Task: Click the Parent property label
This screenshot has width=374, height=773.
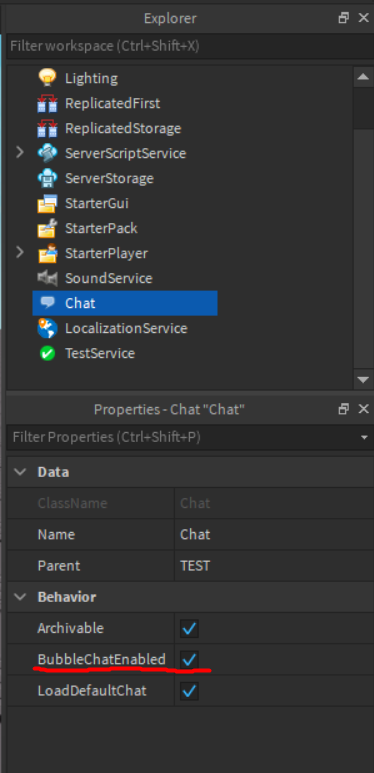Action: [59, 565]
